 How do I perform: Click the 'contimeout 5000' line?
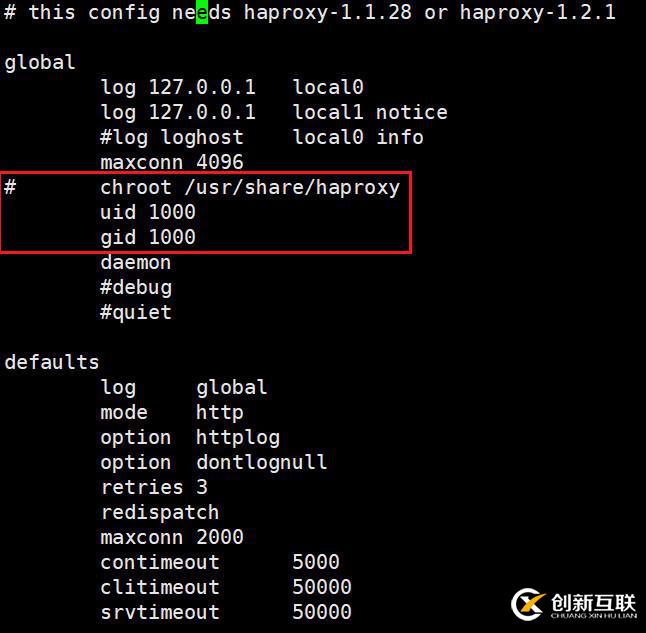(220, 563)
